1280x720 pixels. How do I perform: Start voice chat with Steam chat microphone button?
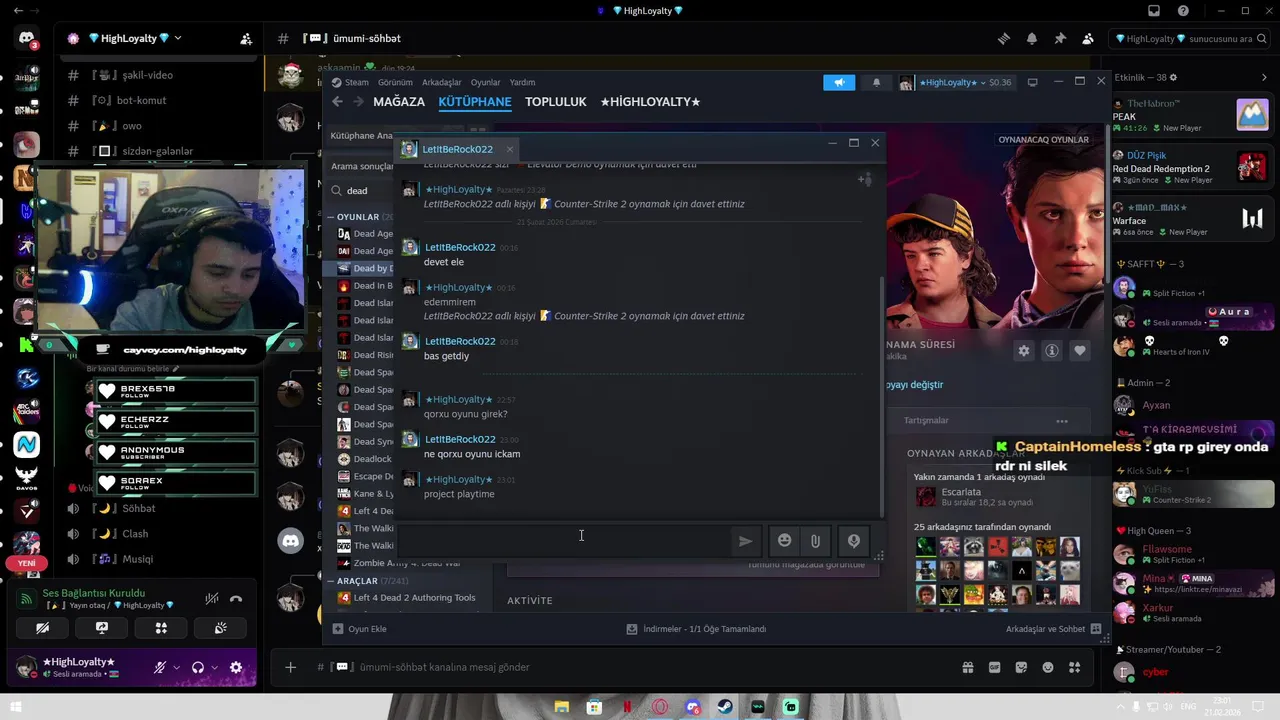[854, 541]
